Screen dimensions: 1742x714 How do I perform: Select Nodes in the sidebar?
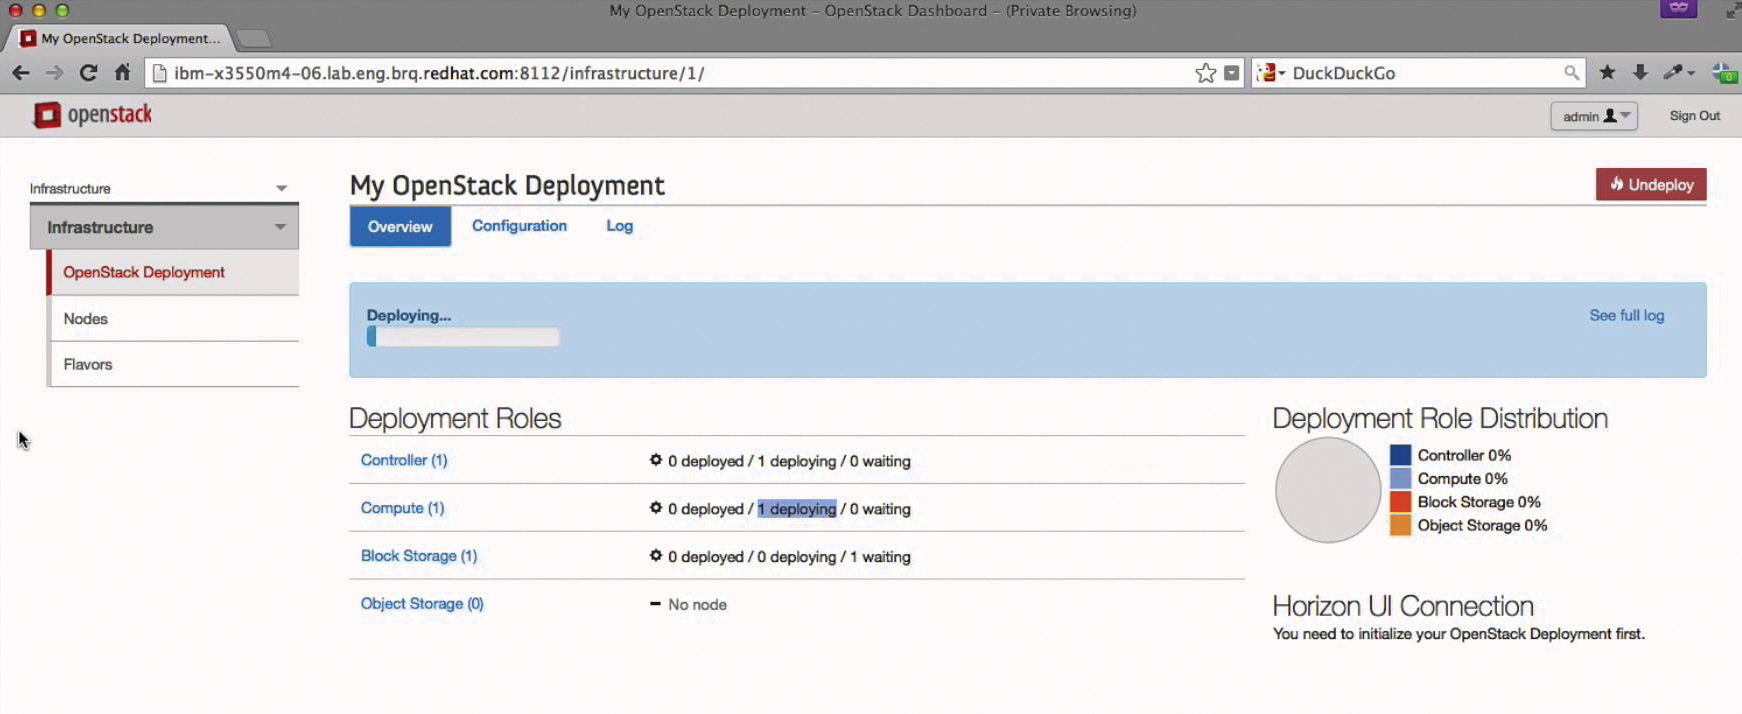pyautogui.click(x=86, y=318)
